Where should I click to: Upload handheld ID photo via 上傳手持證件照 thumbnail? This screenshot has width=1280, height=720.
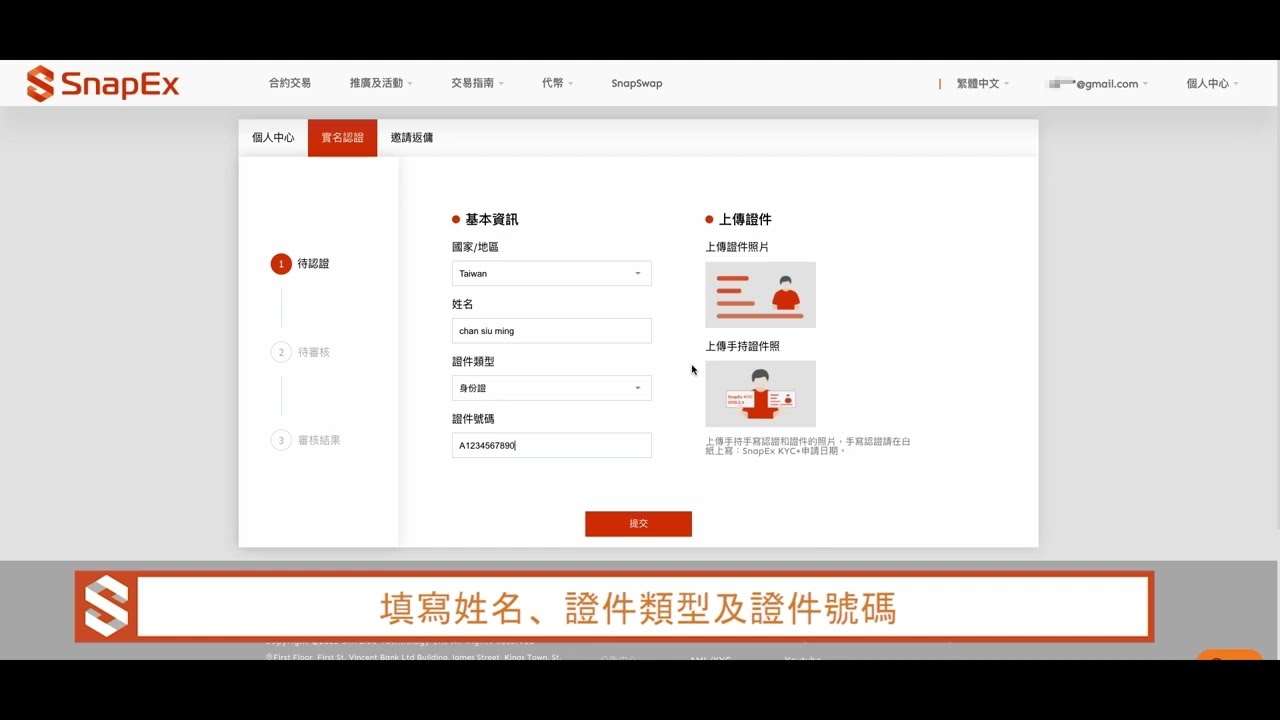click(x=760, y=394)
